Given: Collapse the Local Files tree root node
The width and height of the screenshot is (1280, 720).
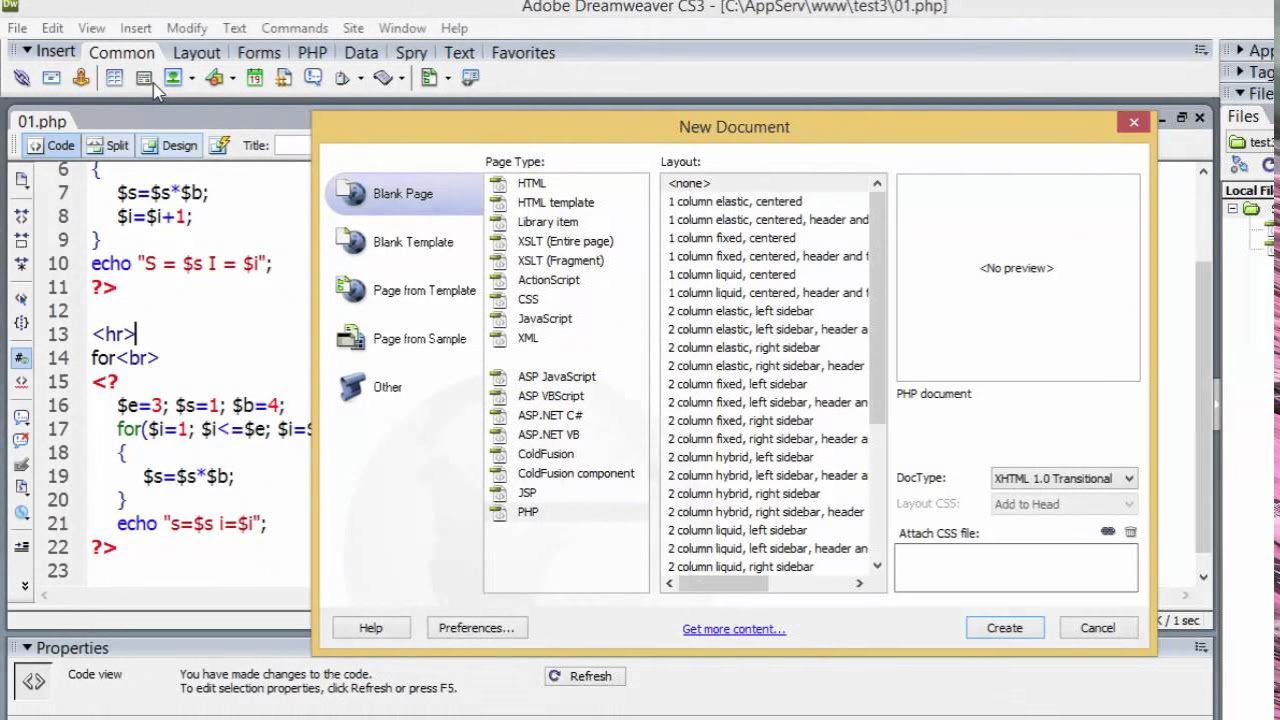Looking at the screenshot, I should coord(1233,209).
